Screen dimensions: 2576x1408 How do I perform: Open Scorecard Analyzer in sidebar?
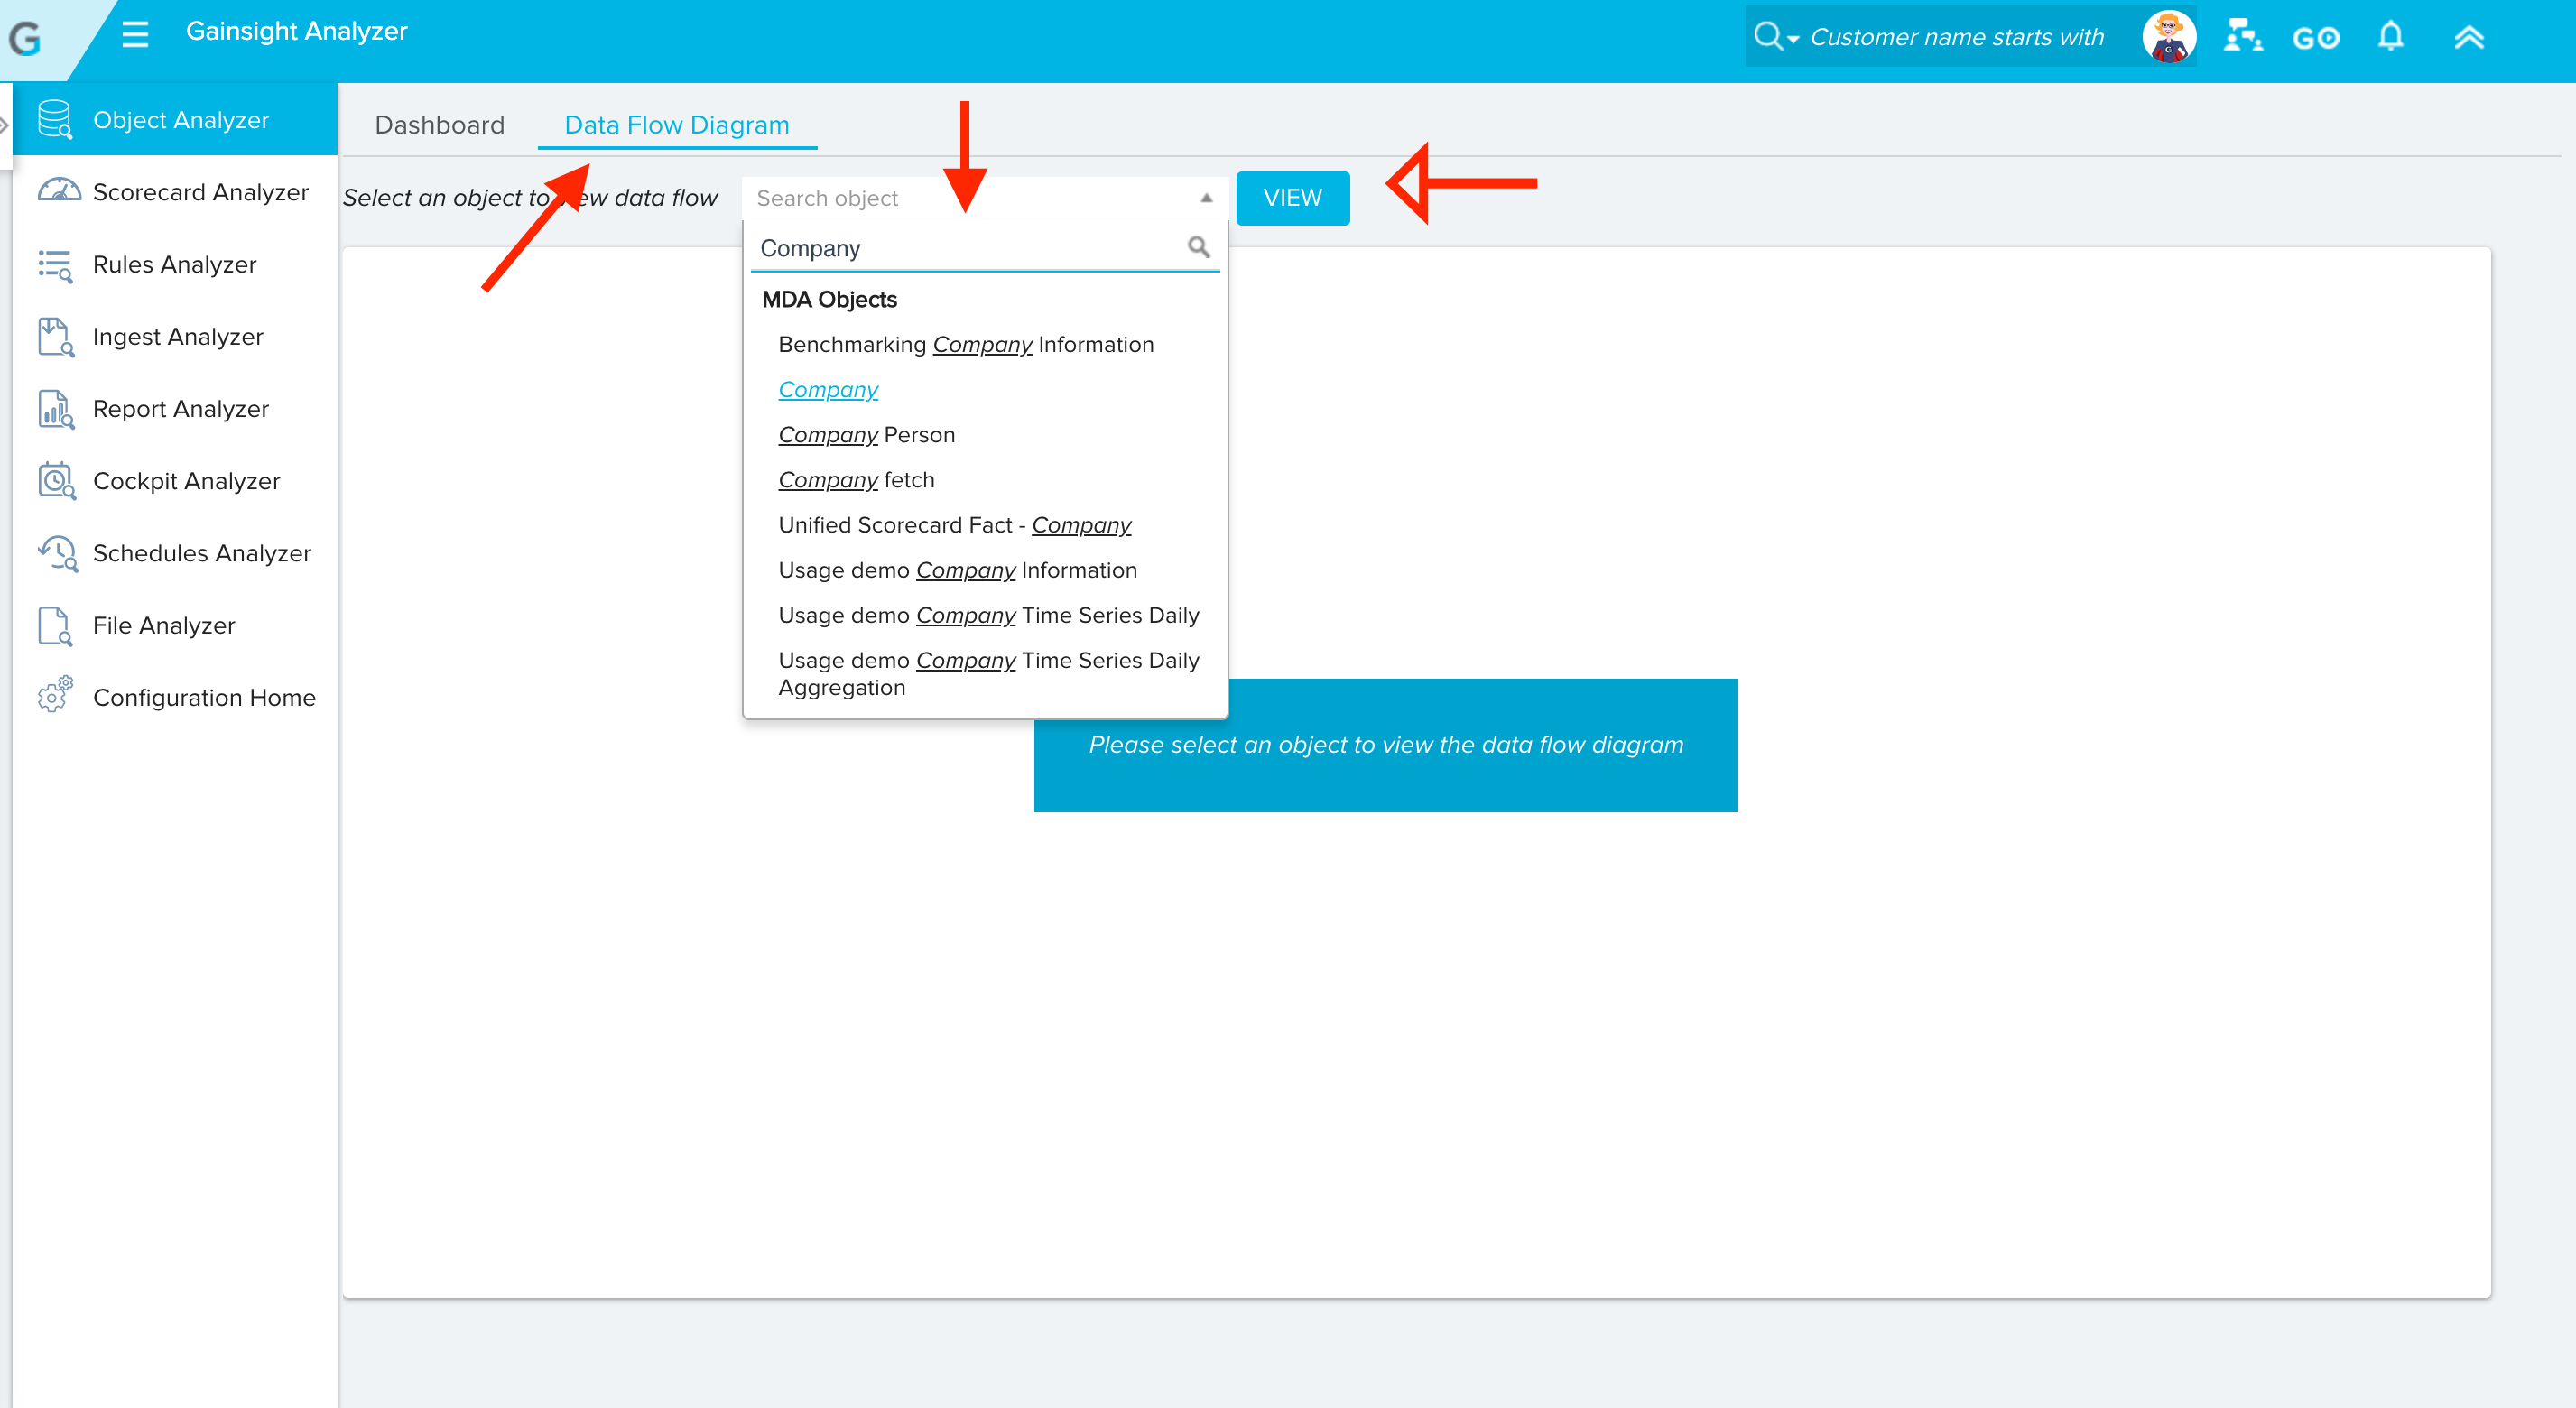click(176, 191)
